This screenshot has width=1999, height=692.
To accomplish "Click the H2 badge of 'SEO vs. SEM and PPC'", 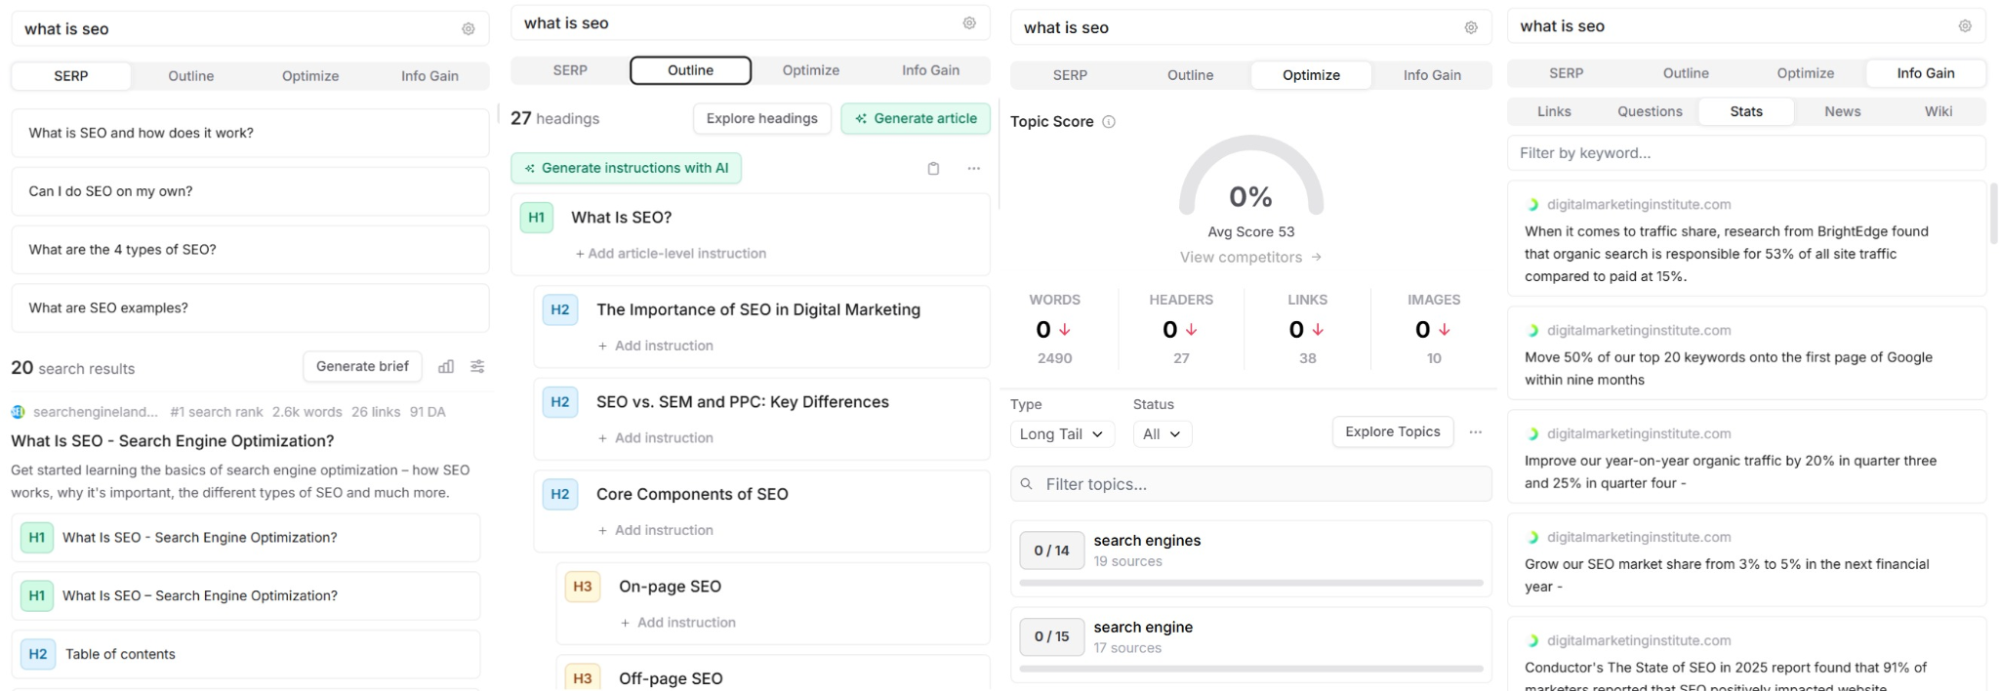I will coord(560,402).
